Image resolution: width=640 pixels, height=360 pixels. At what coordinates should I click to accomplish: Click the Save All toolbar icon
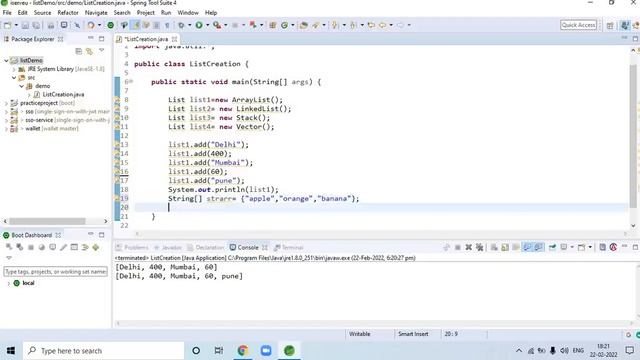(36, 25)
